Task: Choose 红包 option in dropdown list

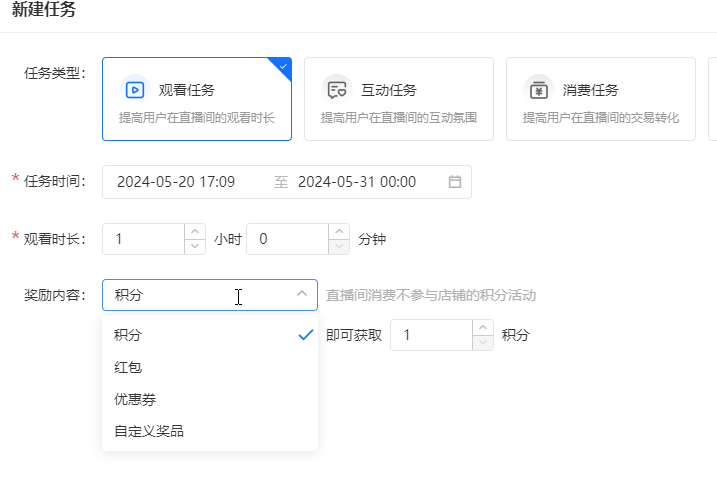Action: [210, 367]
